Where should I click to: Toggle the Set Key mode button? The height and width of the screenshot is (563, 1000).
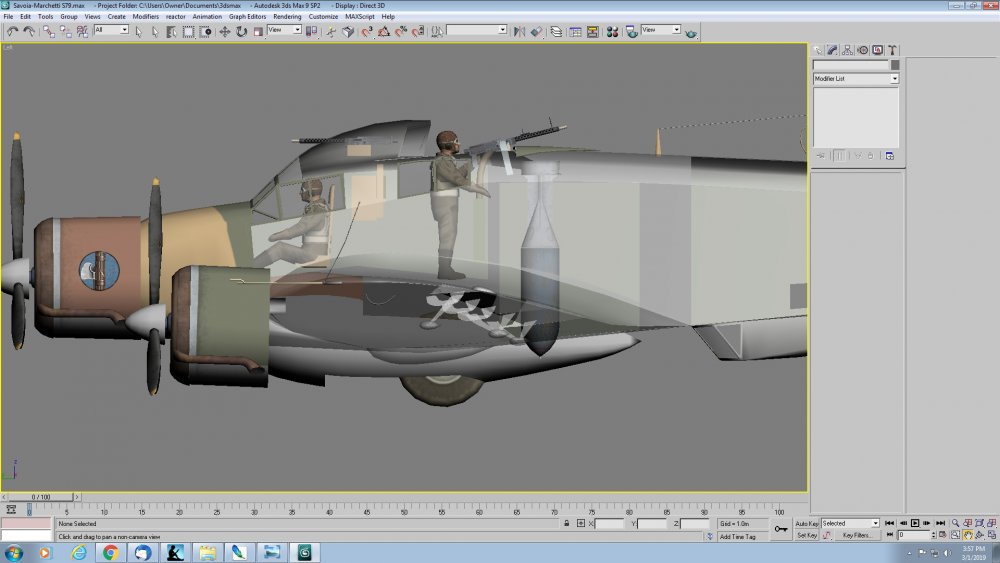point(807,536)
